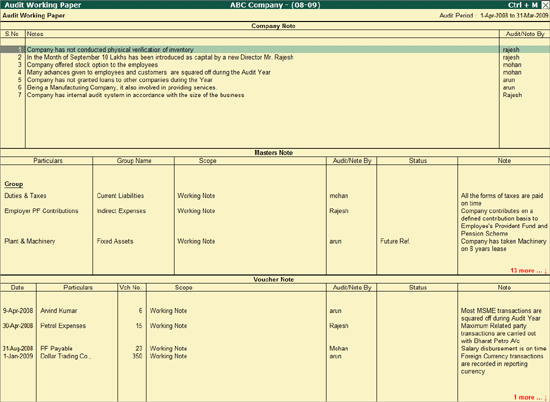The height and width of the screenshot is (402, 550).
Task: Click voucher number 23
Action: pyautogui.click(x=139, y=349)
